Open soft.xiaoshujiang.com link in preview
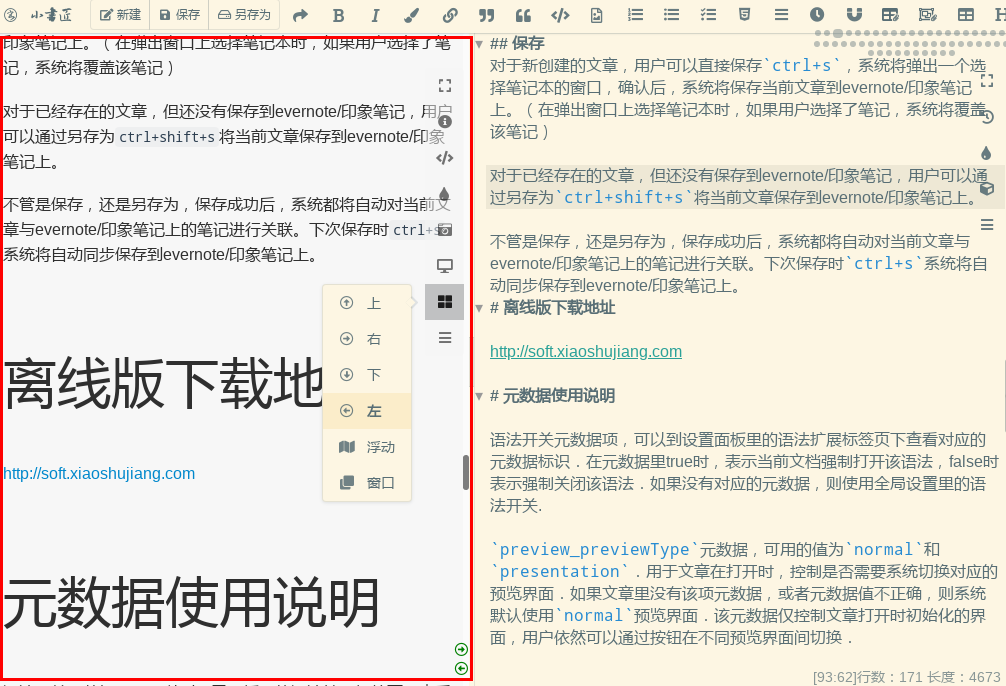 99,474
